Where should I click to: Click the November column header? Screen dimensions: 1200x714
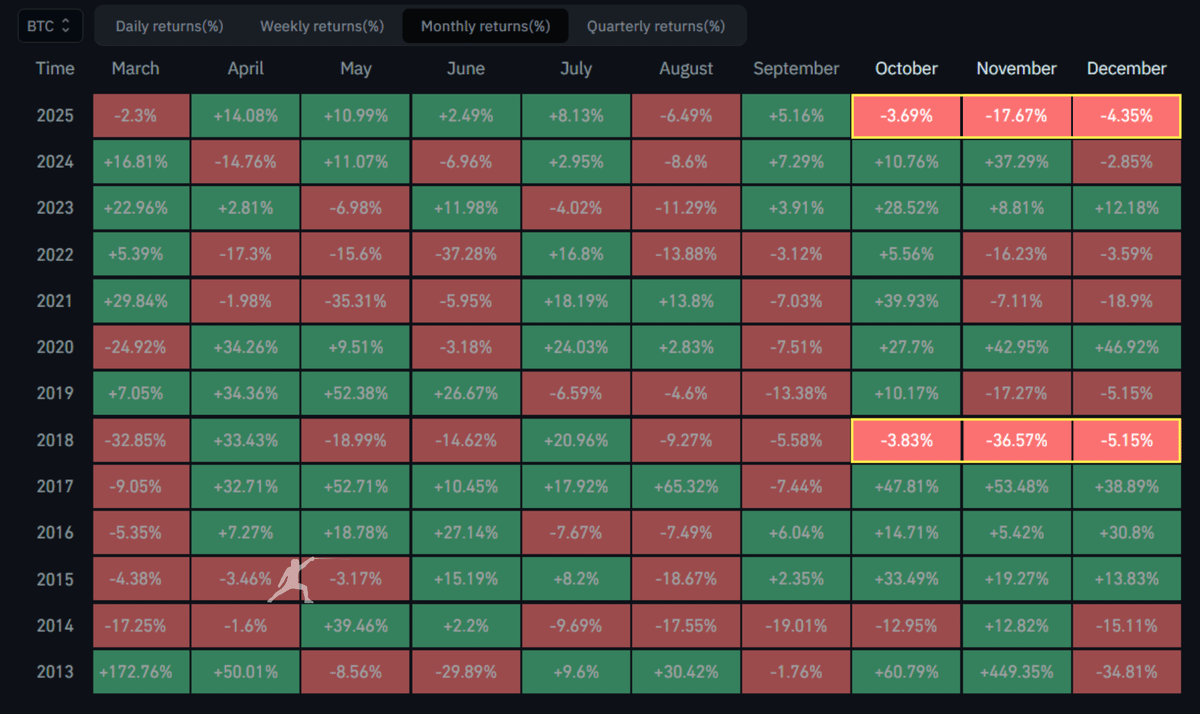(1016, 68)
